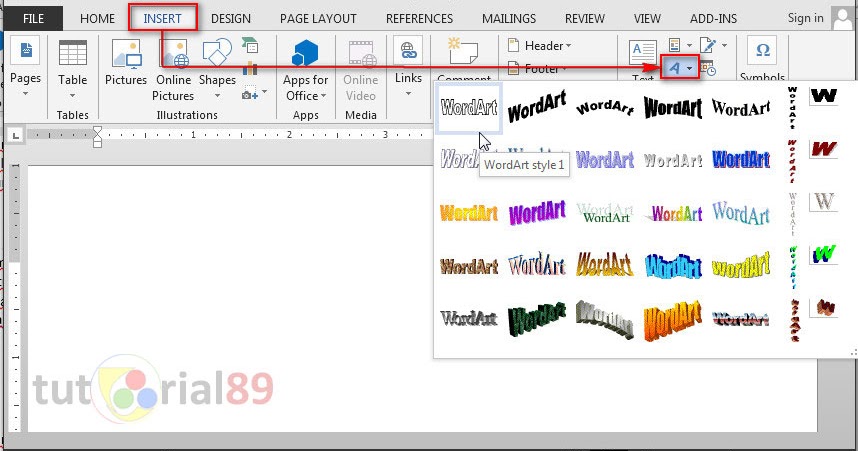
Task: Click the Sign in link
Action: pyautogui.click(x=805, y=18)
